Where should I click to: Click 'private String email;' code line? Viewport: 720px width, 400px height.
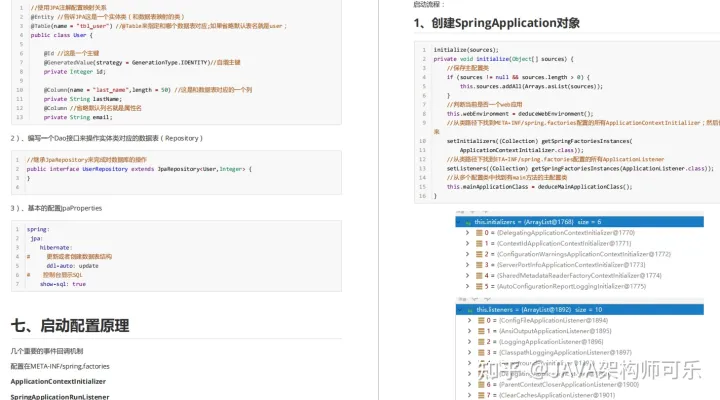coord(78,118)
